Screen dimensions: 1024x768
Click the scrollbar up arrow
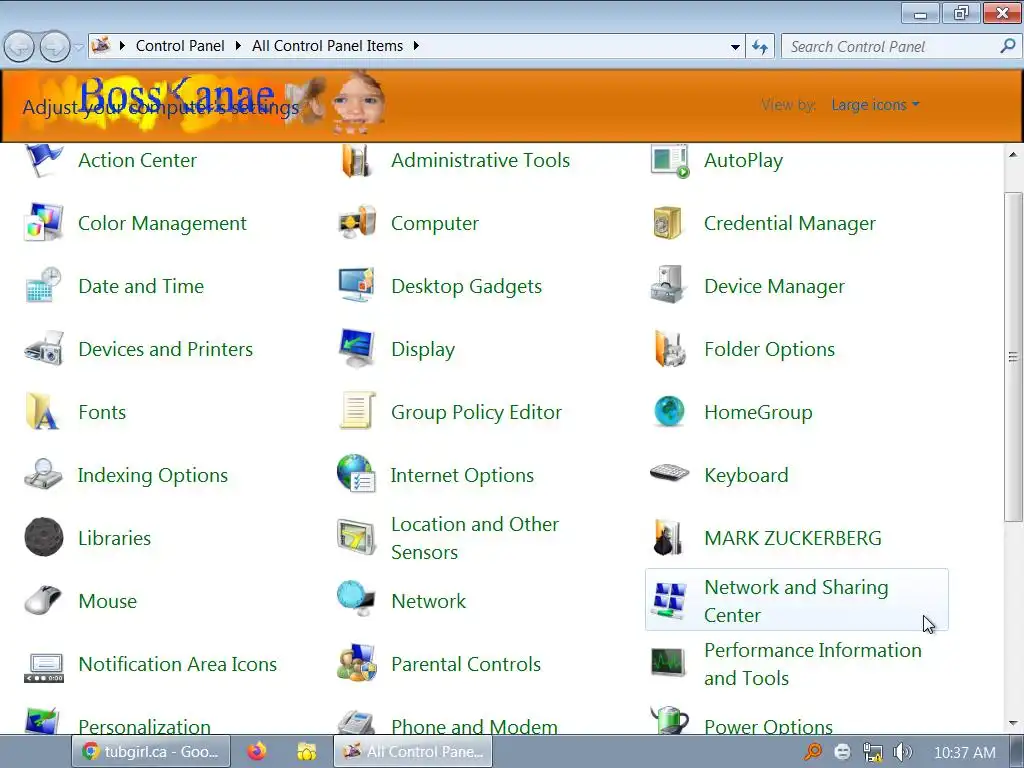1013,155
